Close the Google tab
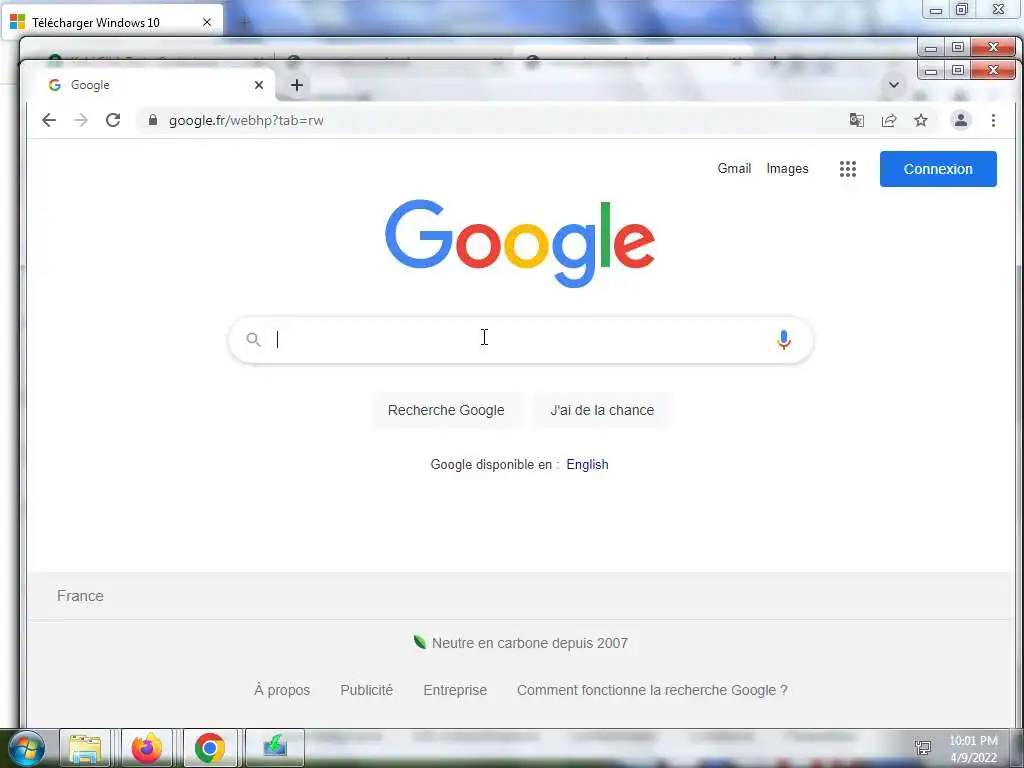 tap(259, 85)
